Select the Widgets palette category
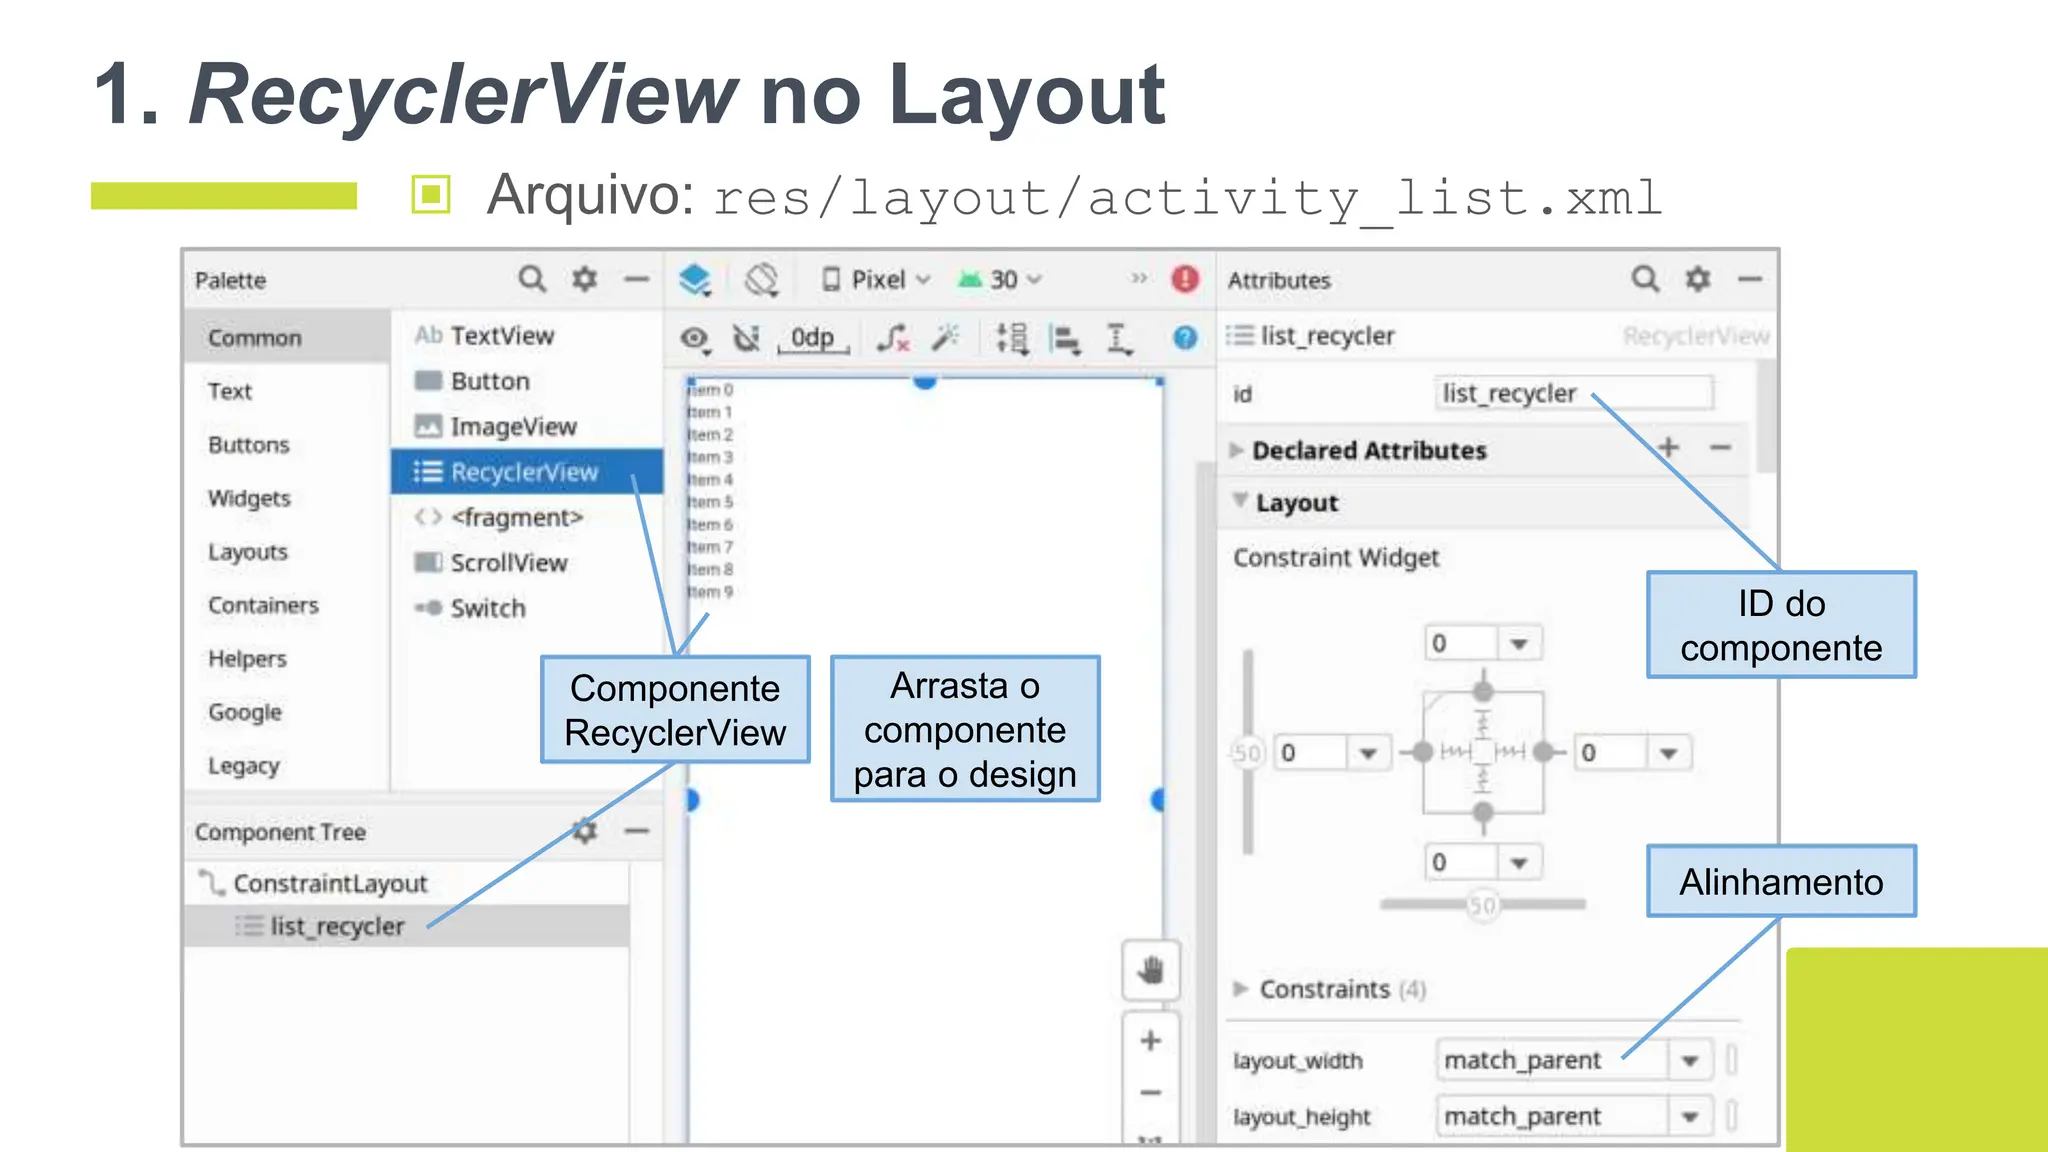Screen dimensions: 2048x1152 (x=287, y=498)
